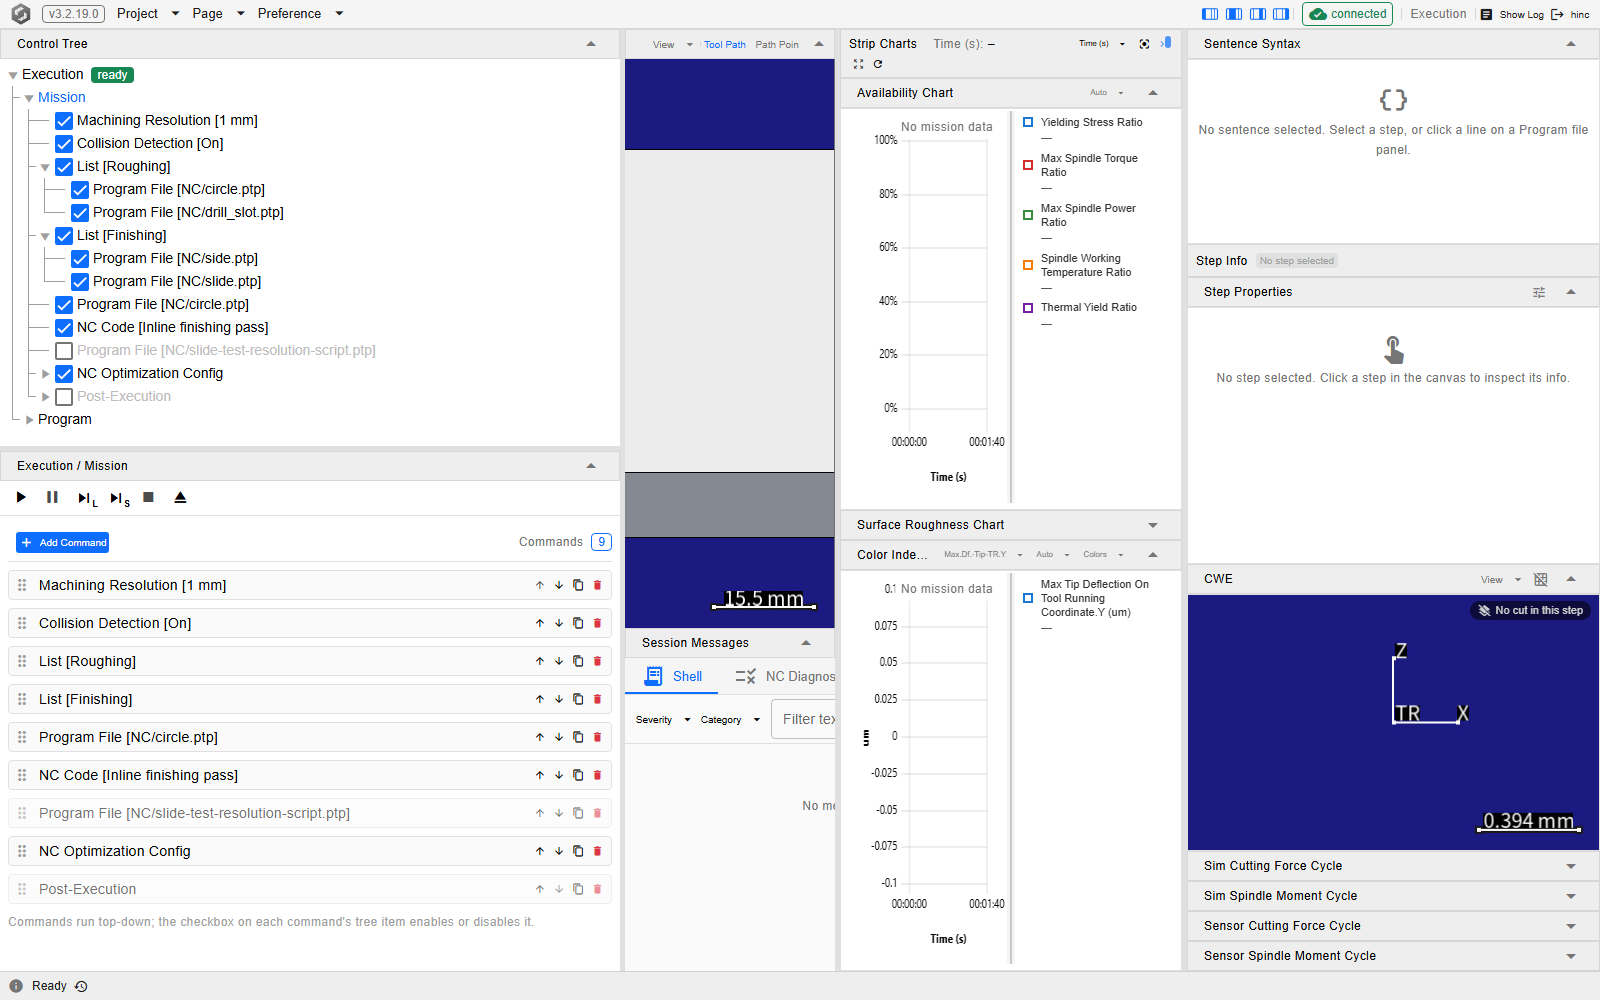Viewport: 1600px width, 1000px height.
Task: Click the eject icon in Execution toolbar
Action: 180,497
